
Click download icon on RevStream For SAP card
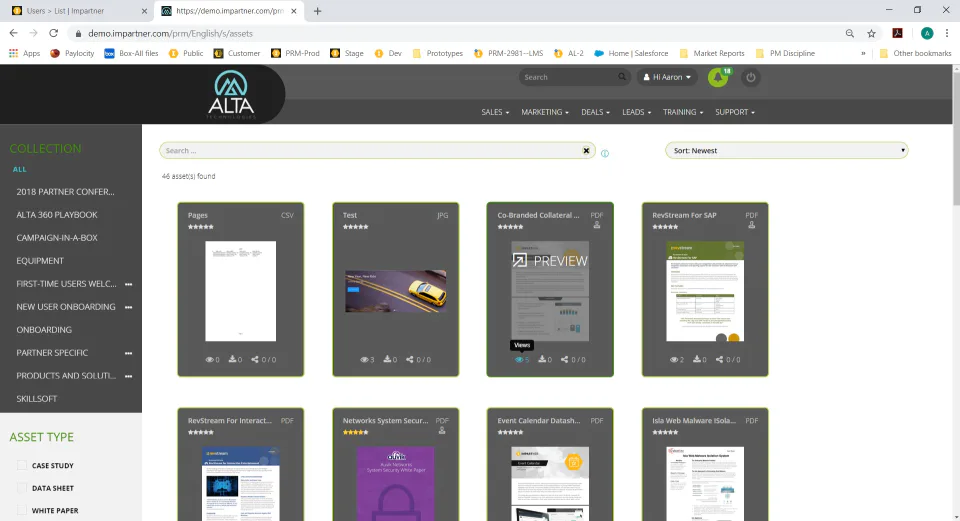[x=697, y=359]
